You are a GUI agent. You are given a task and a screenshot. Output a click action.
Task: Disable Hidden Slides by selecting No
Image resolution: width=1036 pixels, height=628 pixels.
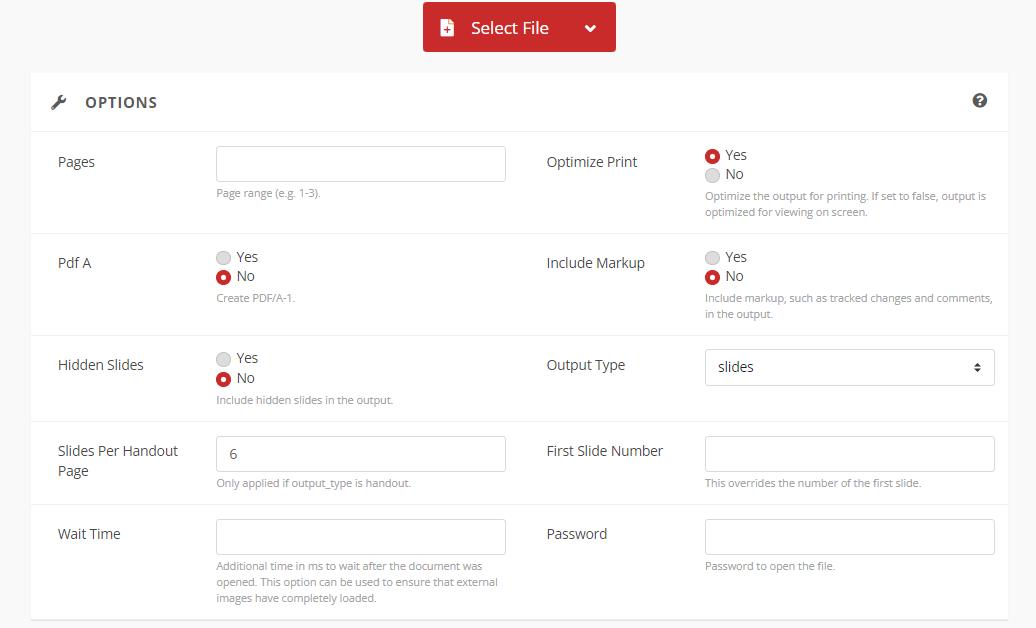click(222, 378)
